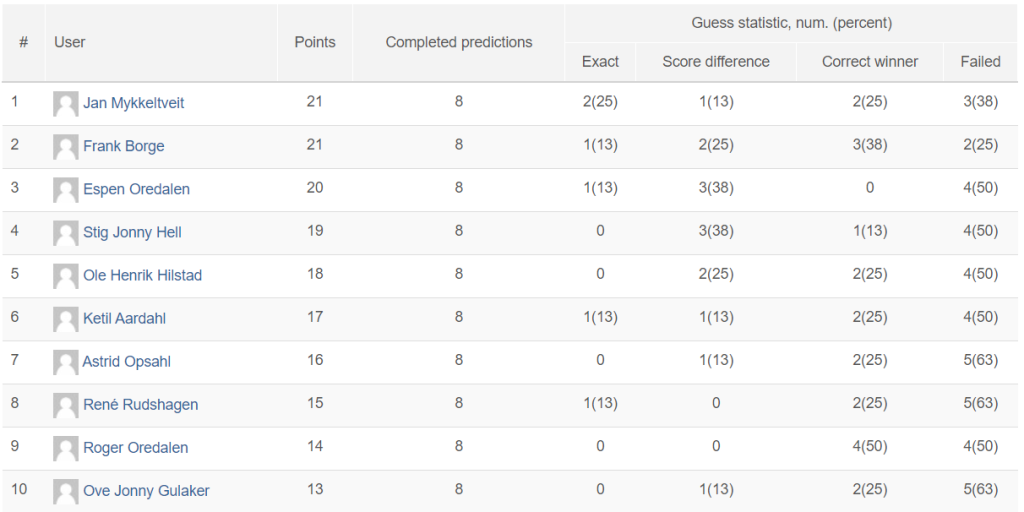The width and height of the screenshot is (1024, 512).
Task: Select the Points column header
Action: [315, 42]
